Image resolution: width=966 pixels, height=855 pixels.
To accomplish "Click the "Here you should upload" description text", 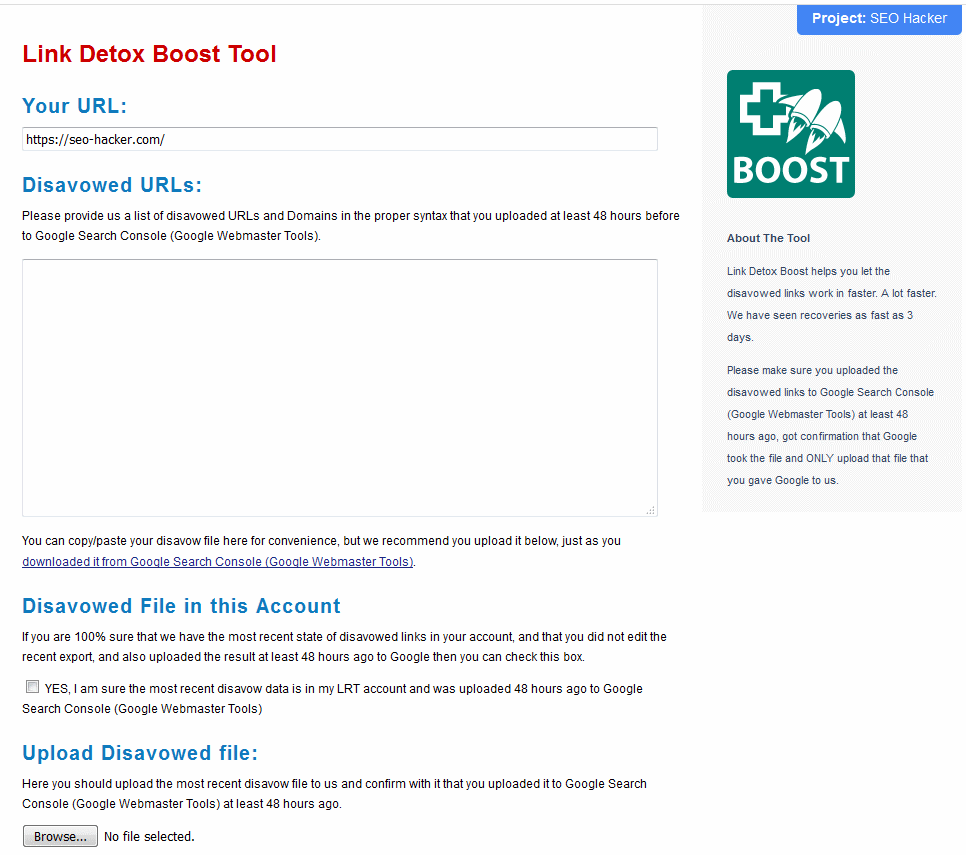I will (334, 793).
